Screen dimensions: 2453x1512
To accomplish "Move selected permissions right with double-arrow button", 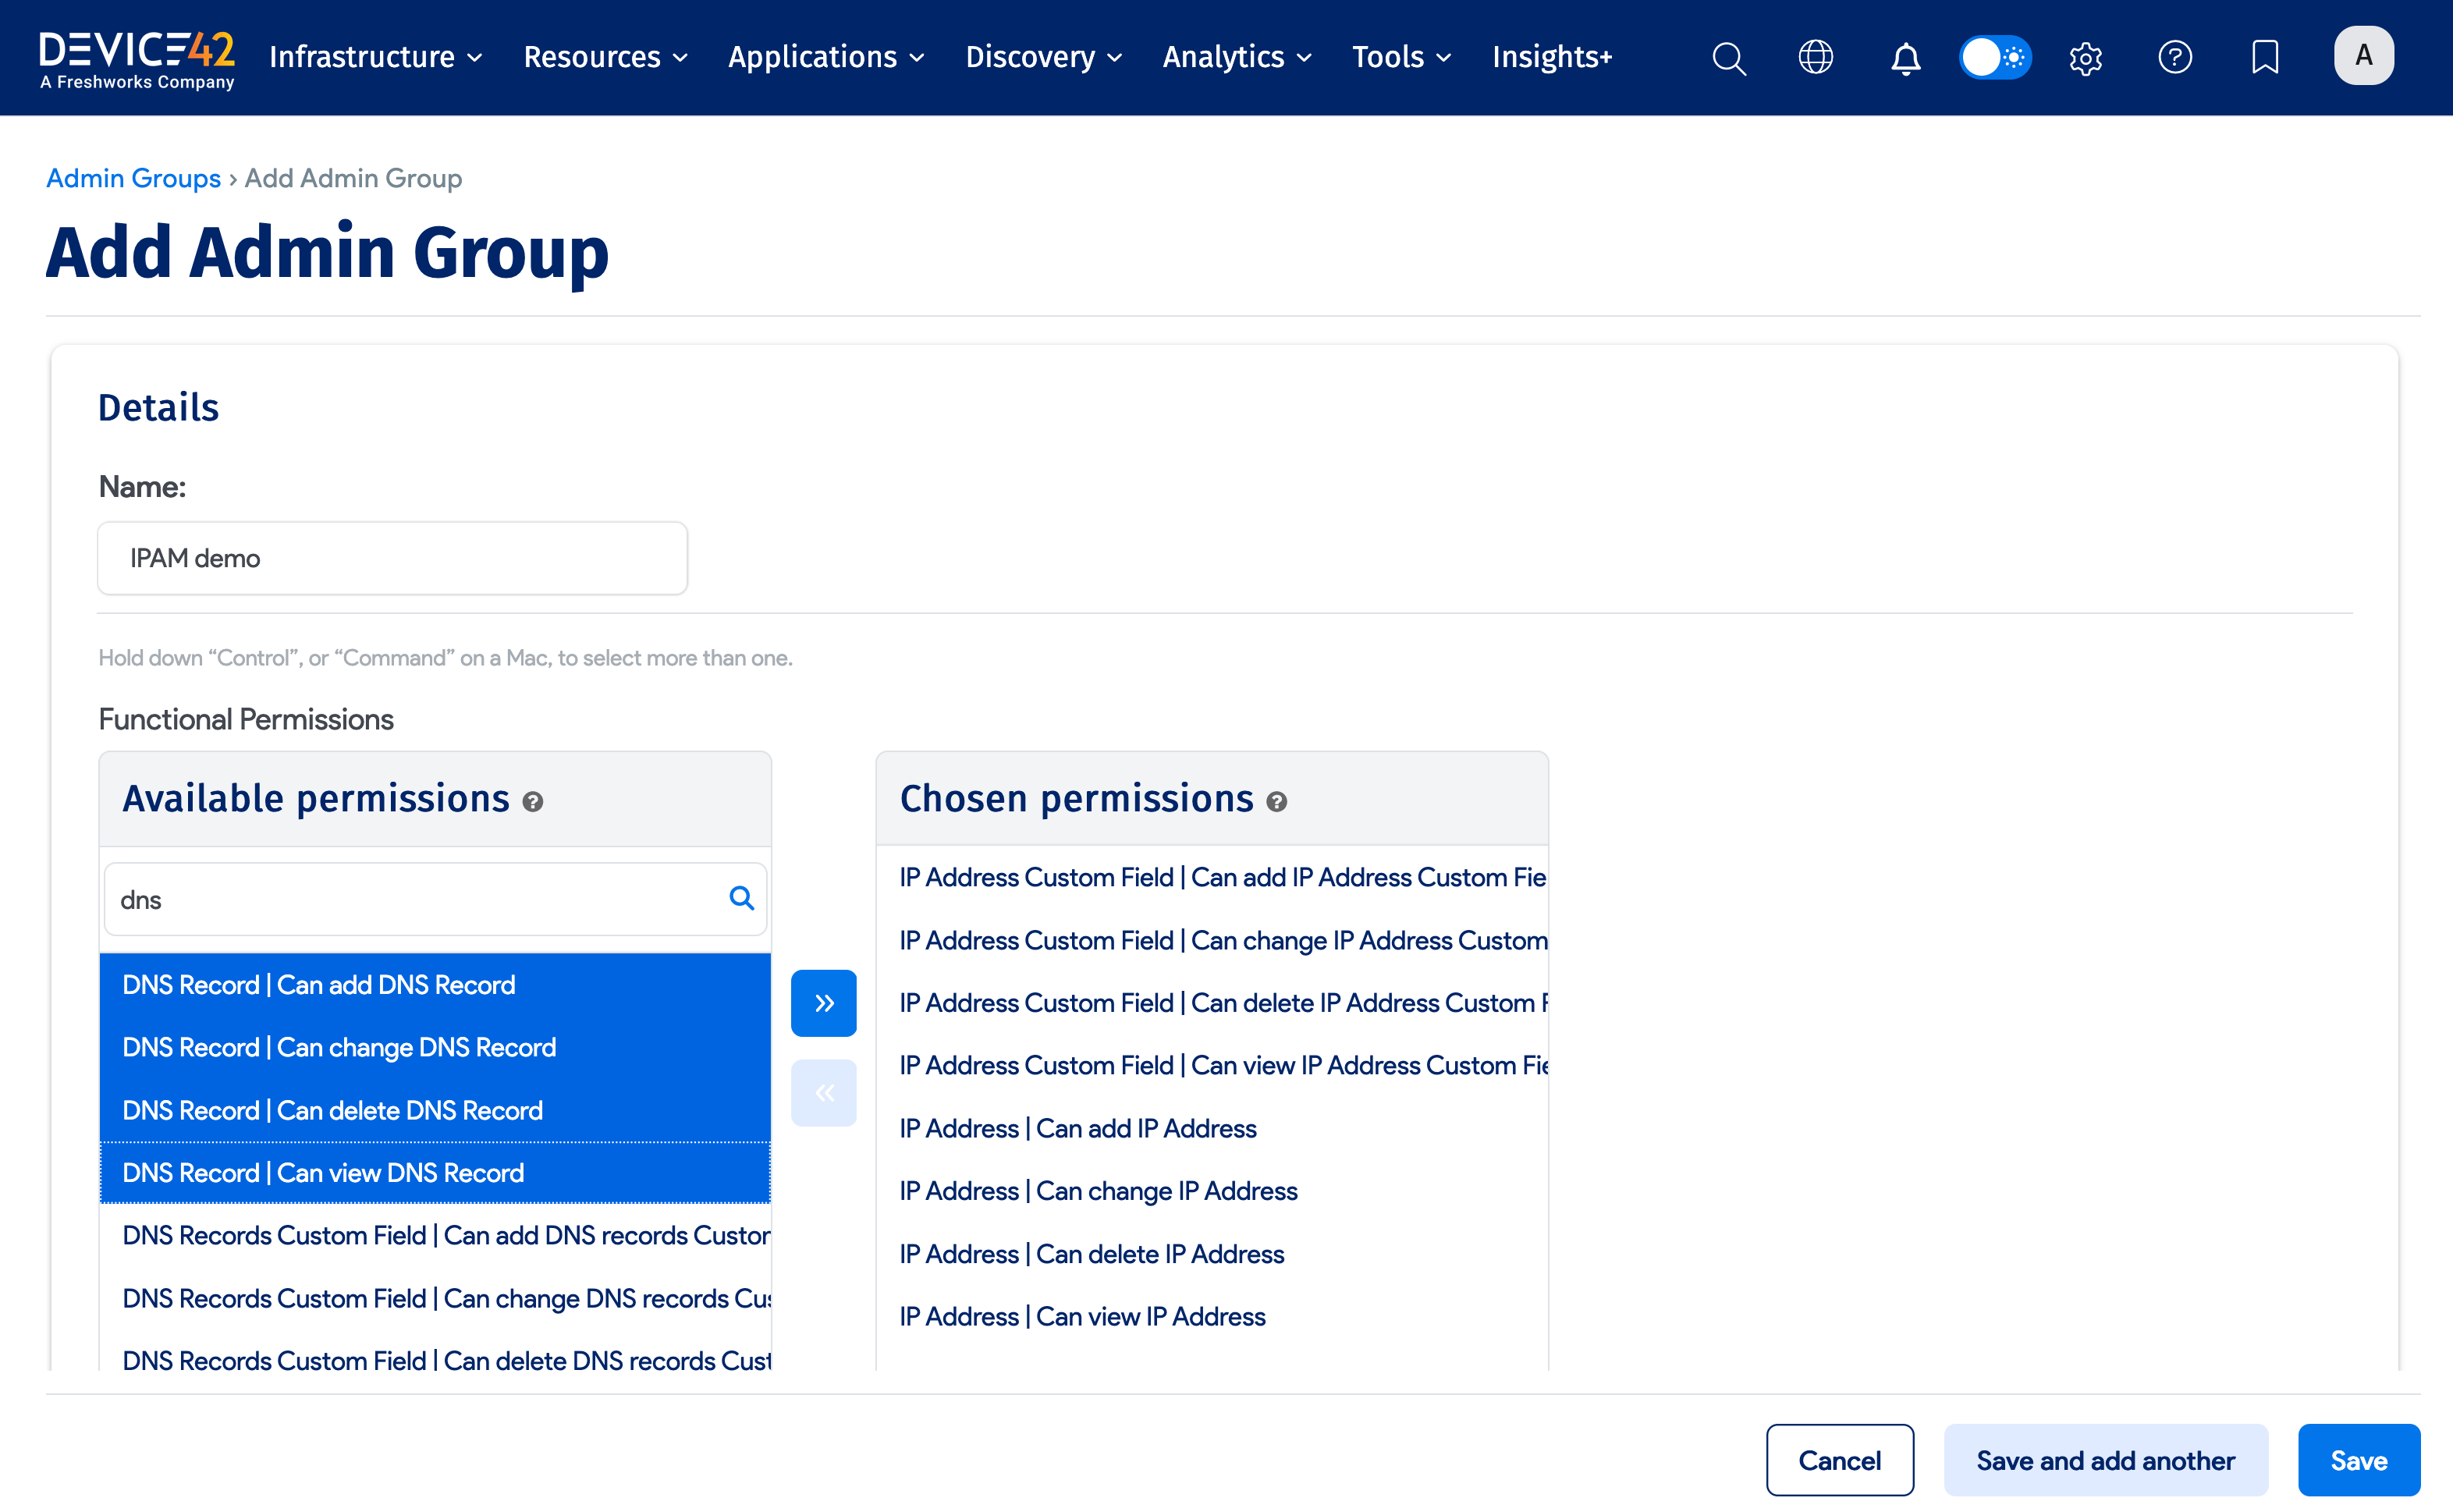I will point(823,1003).
